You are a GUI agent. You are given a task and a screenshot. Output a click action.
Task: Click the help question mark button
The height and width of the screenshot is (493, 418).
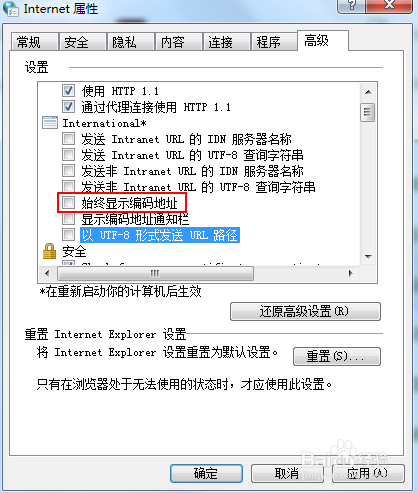pyautogui.click(x=352, y=6)
